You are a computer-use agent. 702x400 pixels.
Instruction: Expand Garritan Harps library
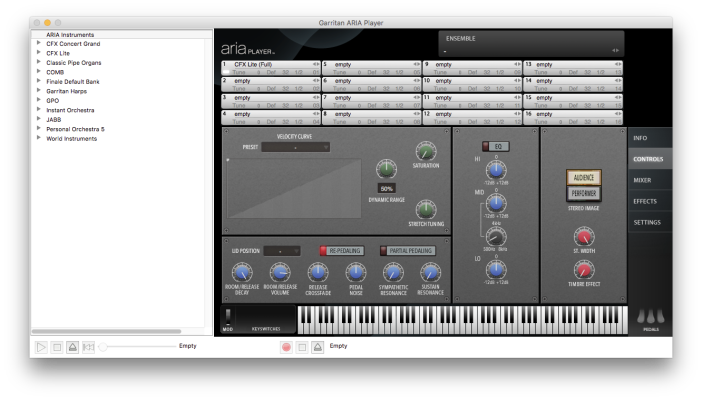point(39,90)
